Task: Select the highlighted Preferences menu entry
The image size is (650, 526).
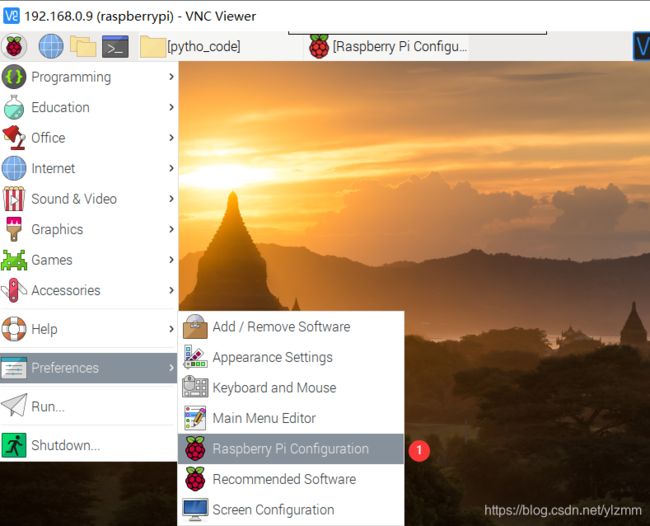Action: tap(89, 368)
